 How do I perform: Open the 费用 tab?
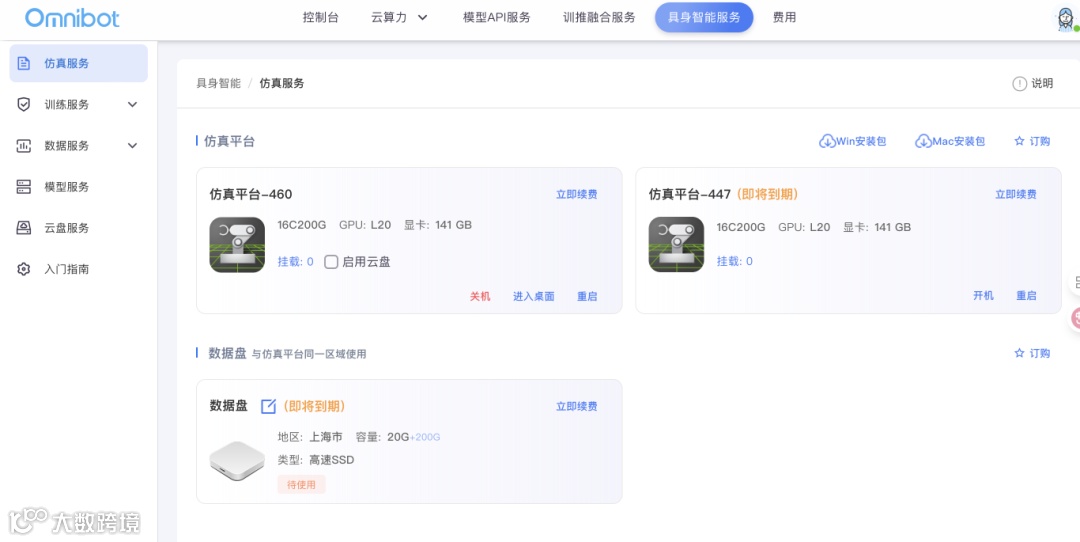785,18
